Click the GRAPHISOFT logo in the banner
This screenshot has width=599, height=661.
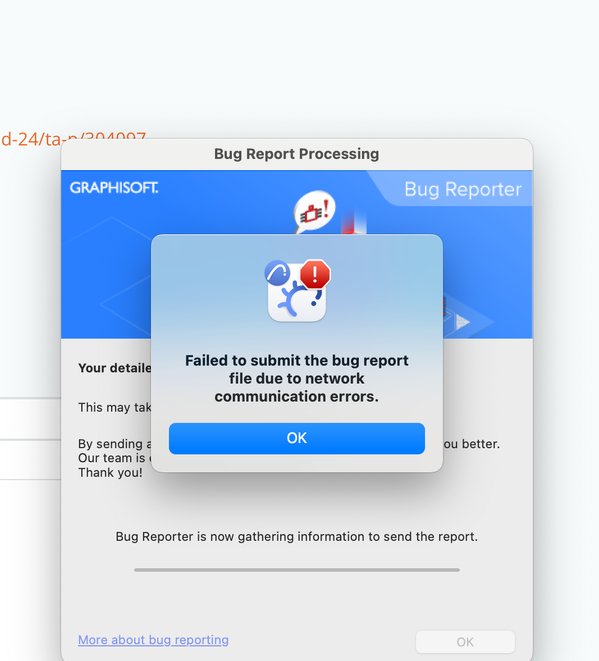tap(114, 188)
